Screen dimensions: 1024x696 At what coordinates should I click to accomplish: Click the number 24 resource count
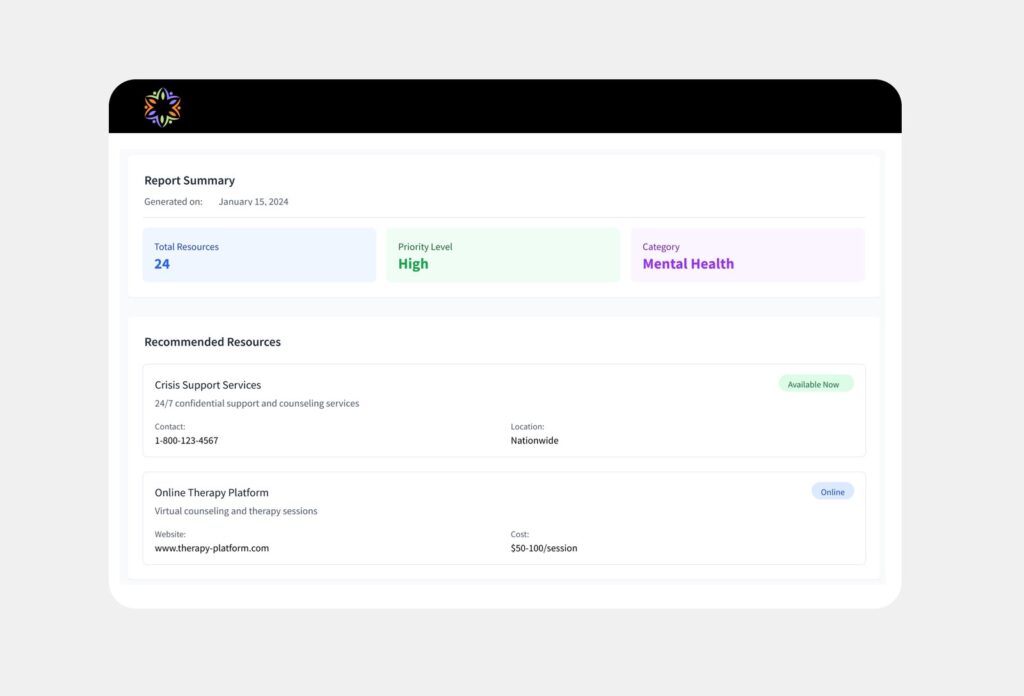[162, 264]
